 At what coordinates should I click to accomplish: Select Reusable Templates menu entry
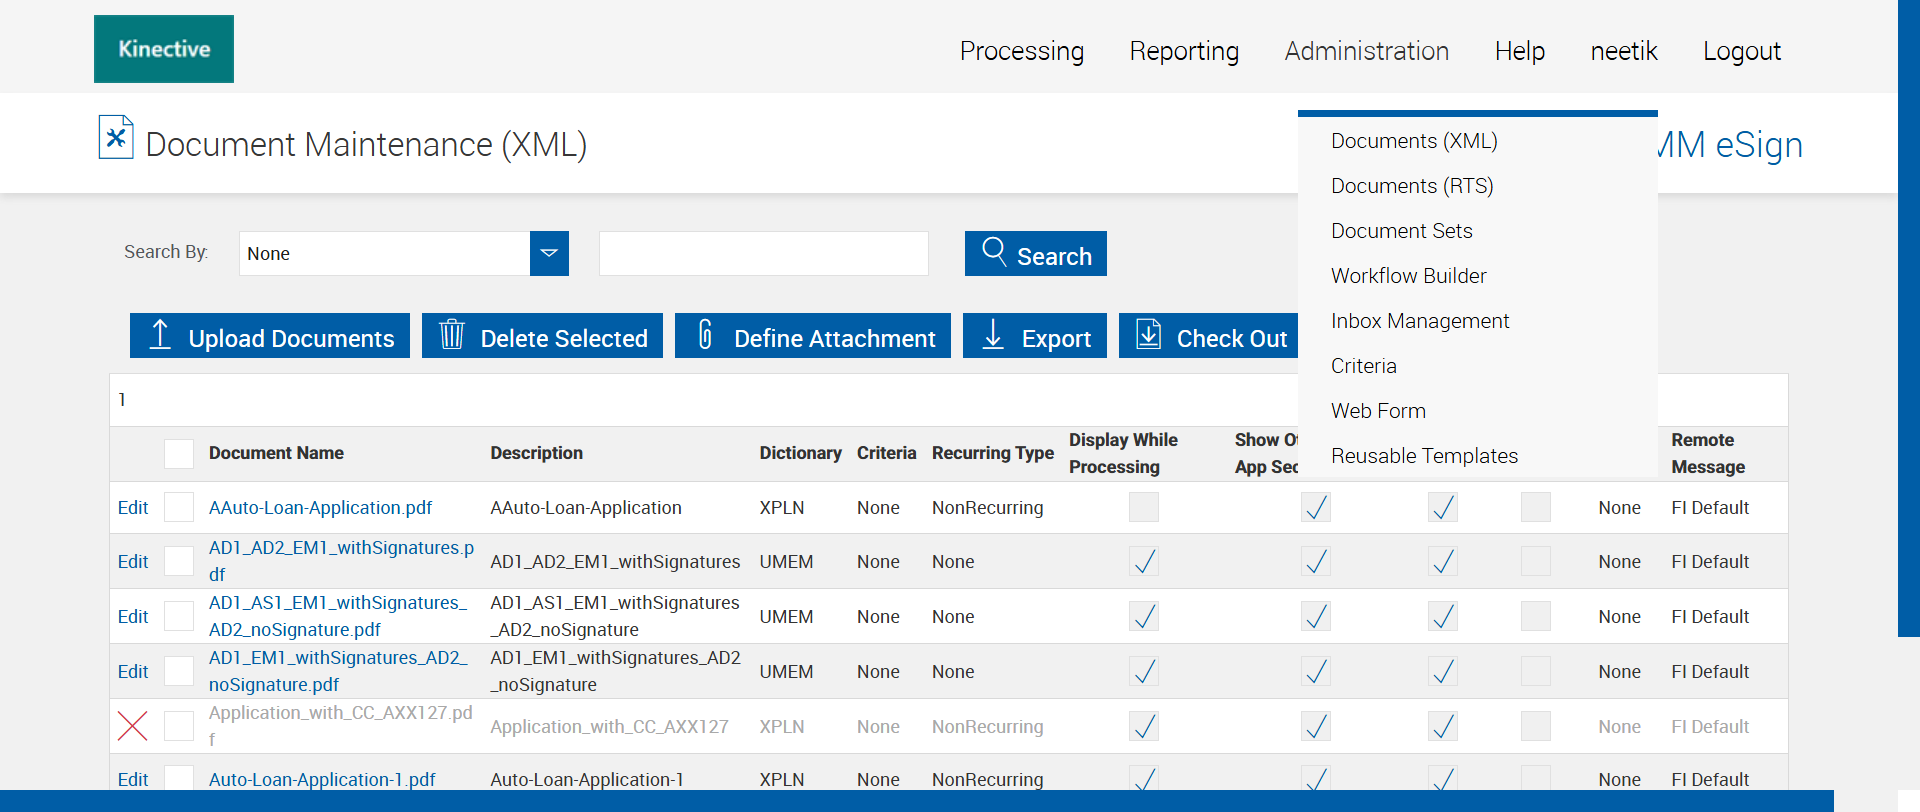1424,456
